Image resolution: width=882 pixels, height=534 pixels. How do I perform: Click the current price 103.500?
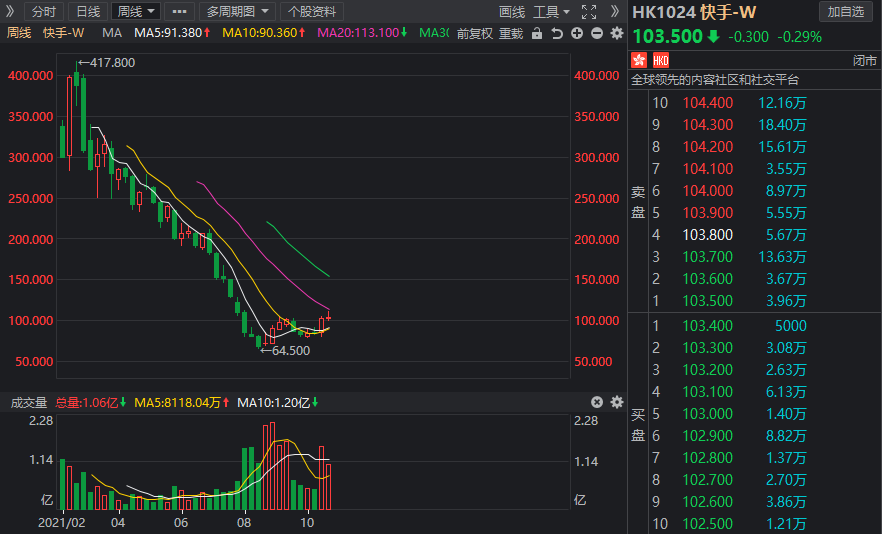(x=668, y=37)
